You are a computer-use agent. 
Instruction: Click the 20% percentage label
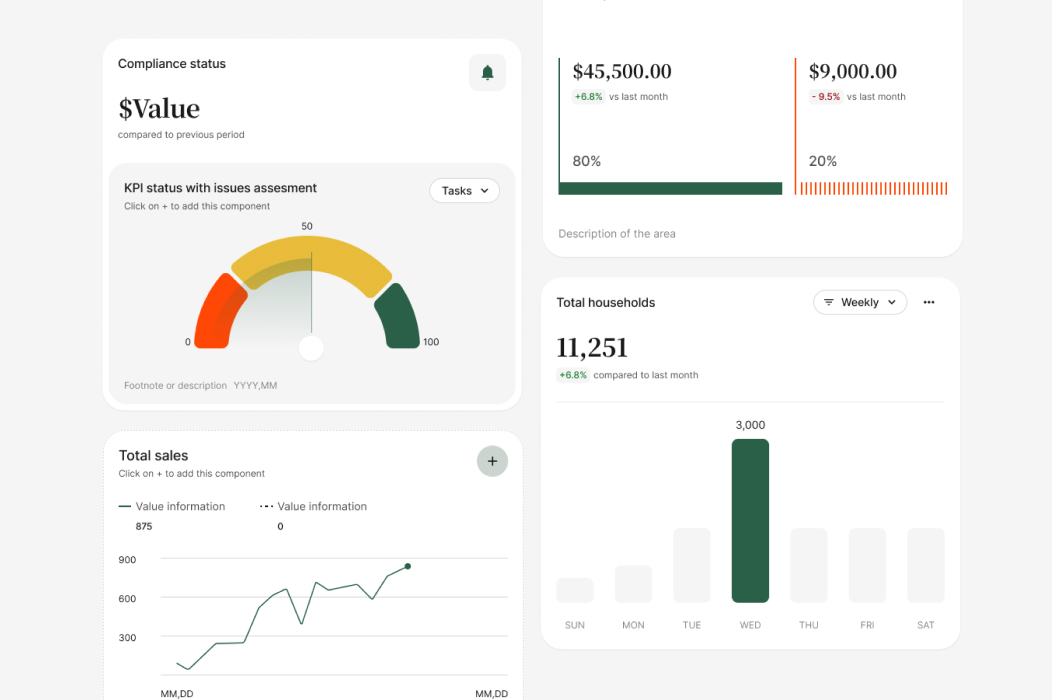tap(823, 161)
